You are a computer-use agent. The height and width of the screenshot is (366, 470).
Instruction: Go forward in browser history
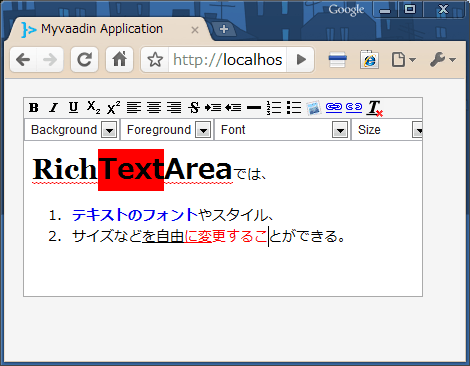(50, 60)
